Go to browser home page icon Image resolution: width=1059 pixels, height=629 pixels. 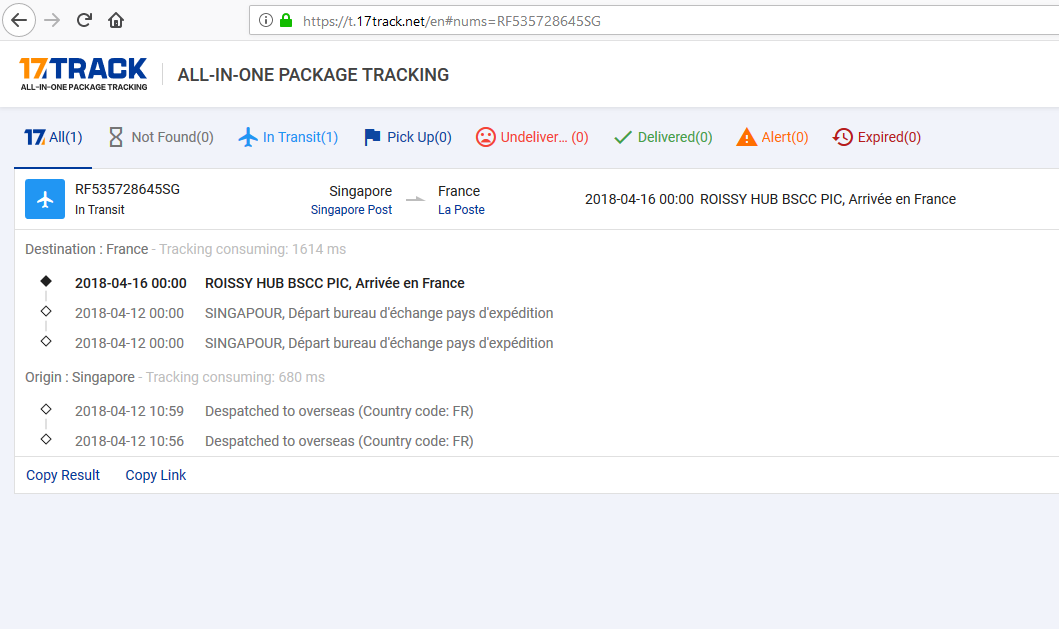[x=116, y=20]
